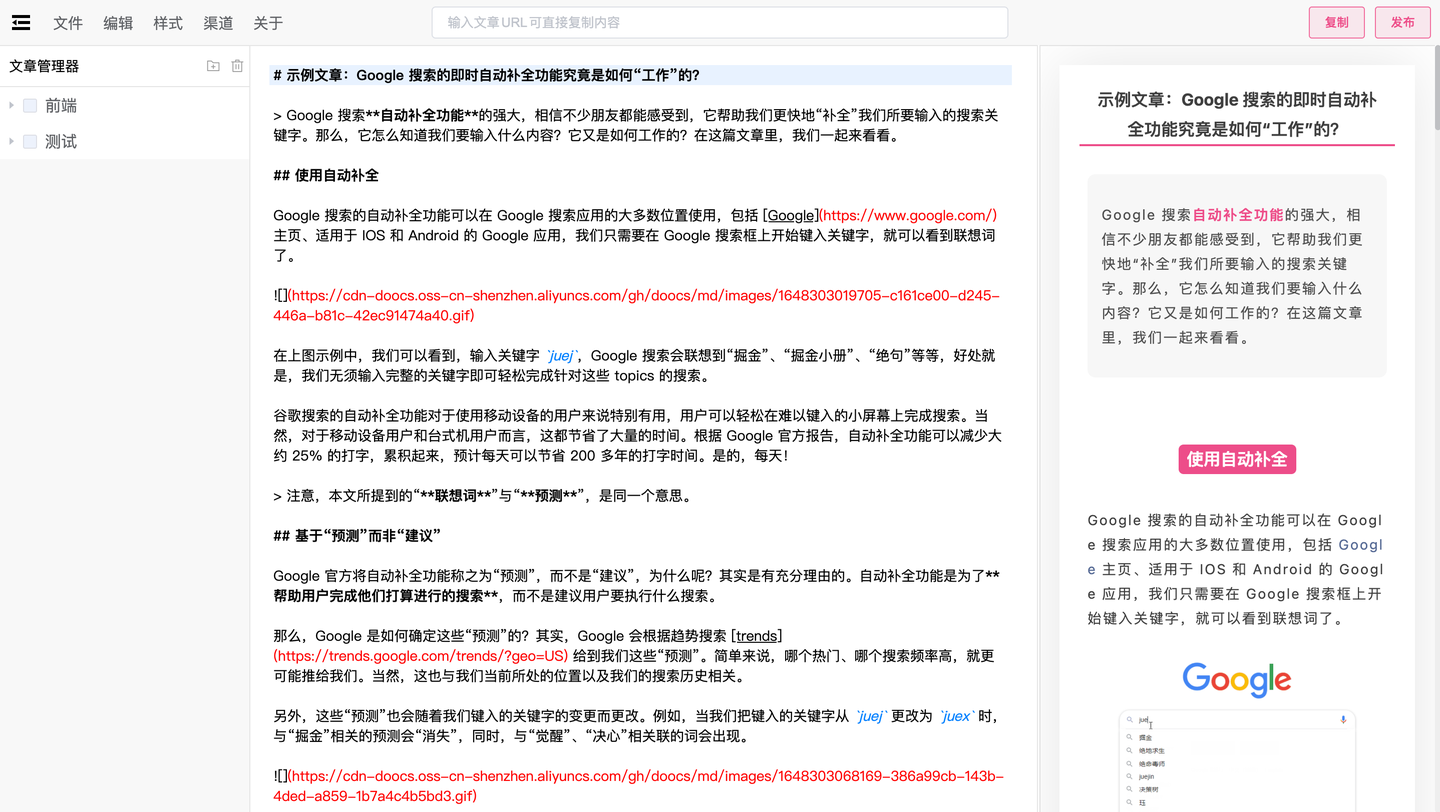Open the 样式 menu
The width and height of the screenshot is (1440, 812).
[x=168, y=23]
